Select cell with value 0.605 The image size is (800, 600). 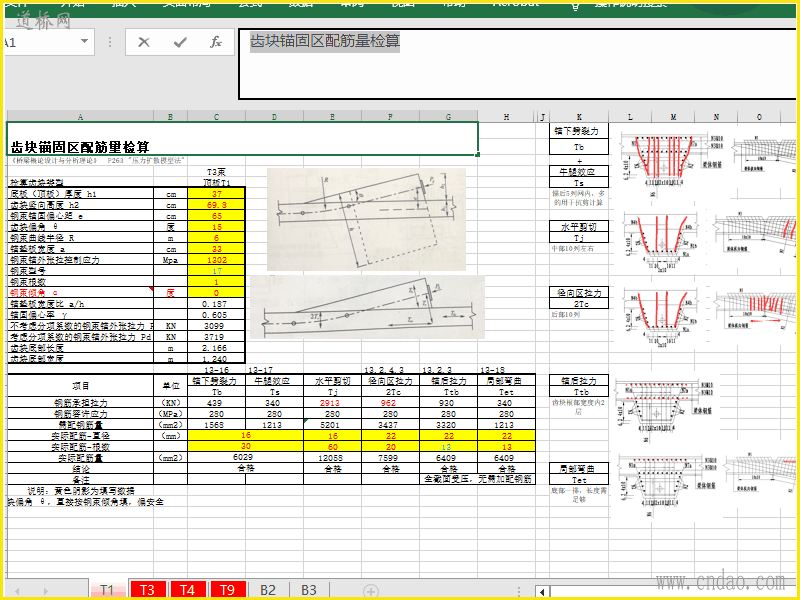[216, 315]
